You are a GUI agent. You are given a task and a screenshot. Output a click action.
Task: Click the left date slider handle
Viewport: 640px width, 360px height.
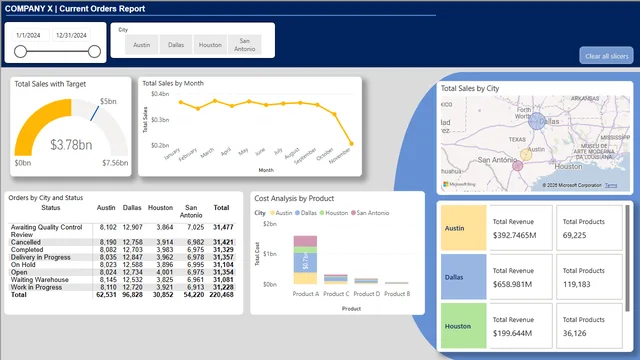point(20,51)
